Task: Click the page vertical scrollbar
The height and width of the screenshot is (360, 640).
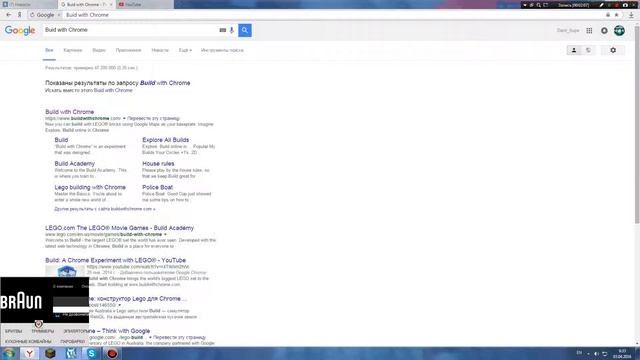Action: coord(637,125)
